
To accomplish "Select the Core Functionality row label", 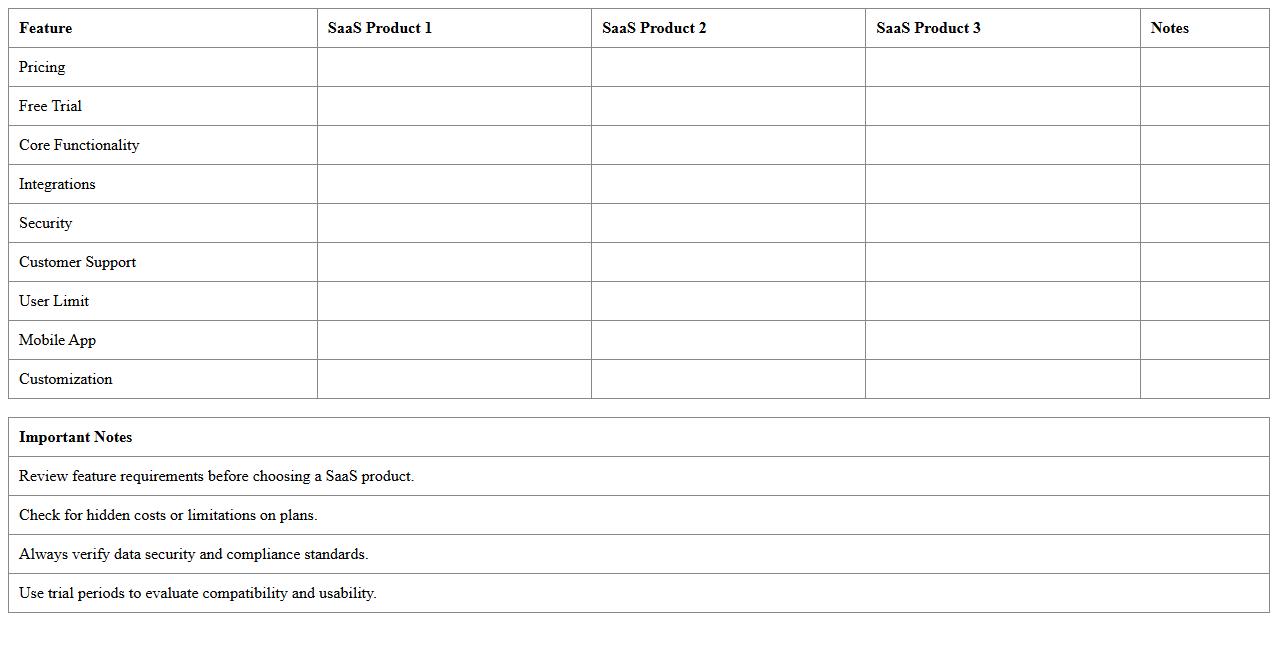I will (79, 145).
